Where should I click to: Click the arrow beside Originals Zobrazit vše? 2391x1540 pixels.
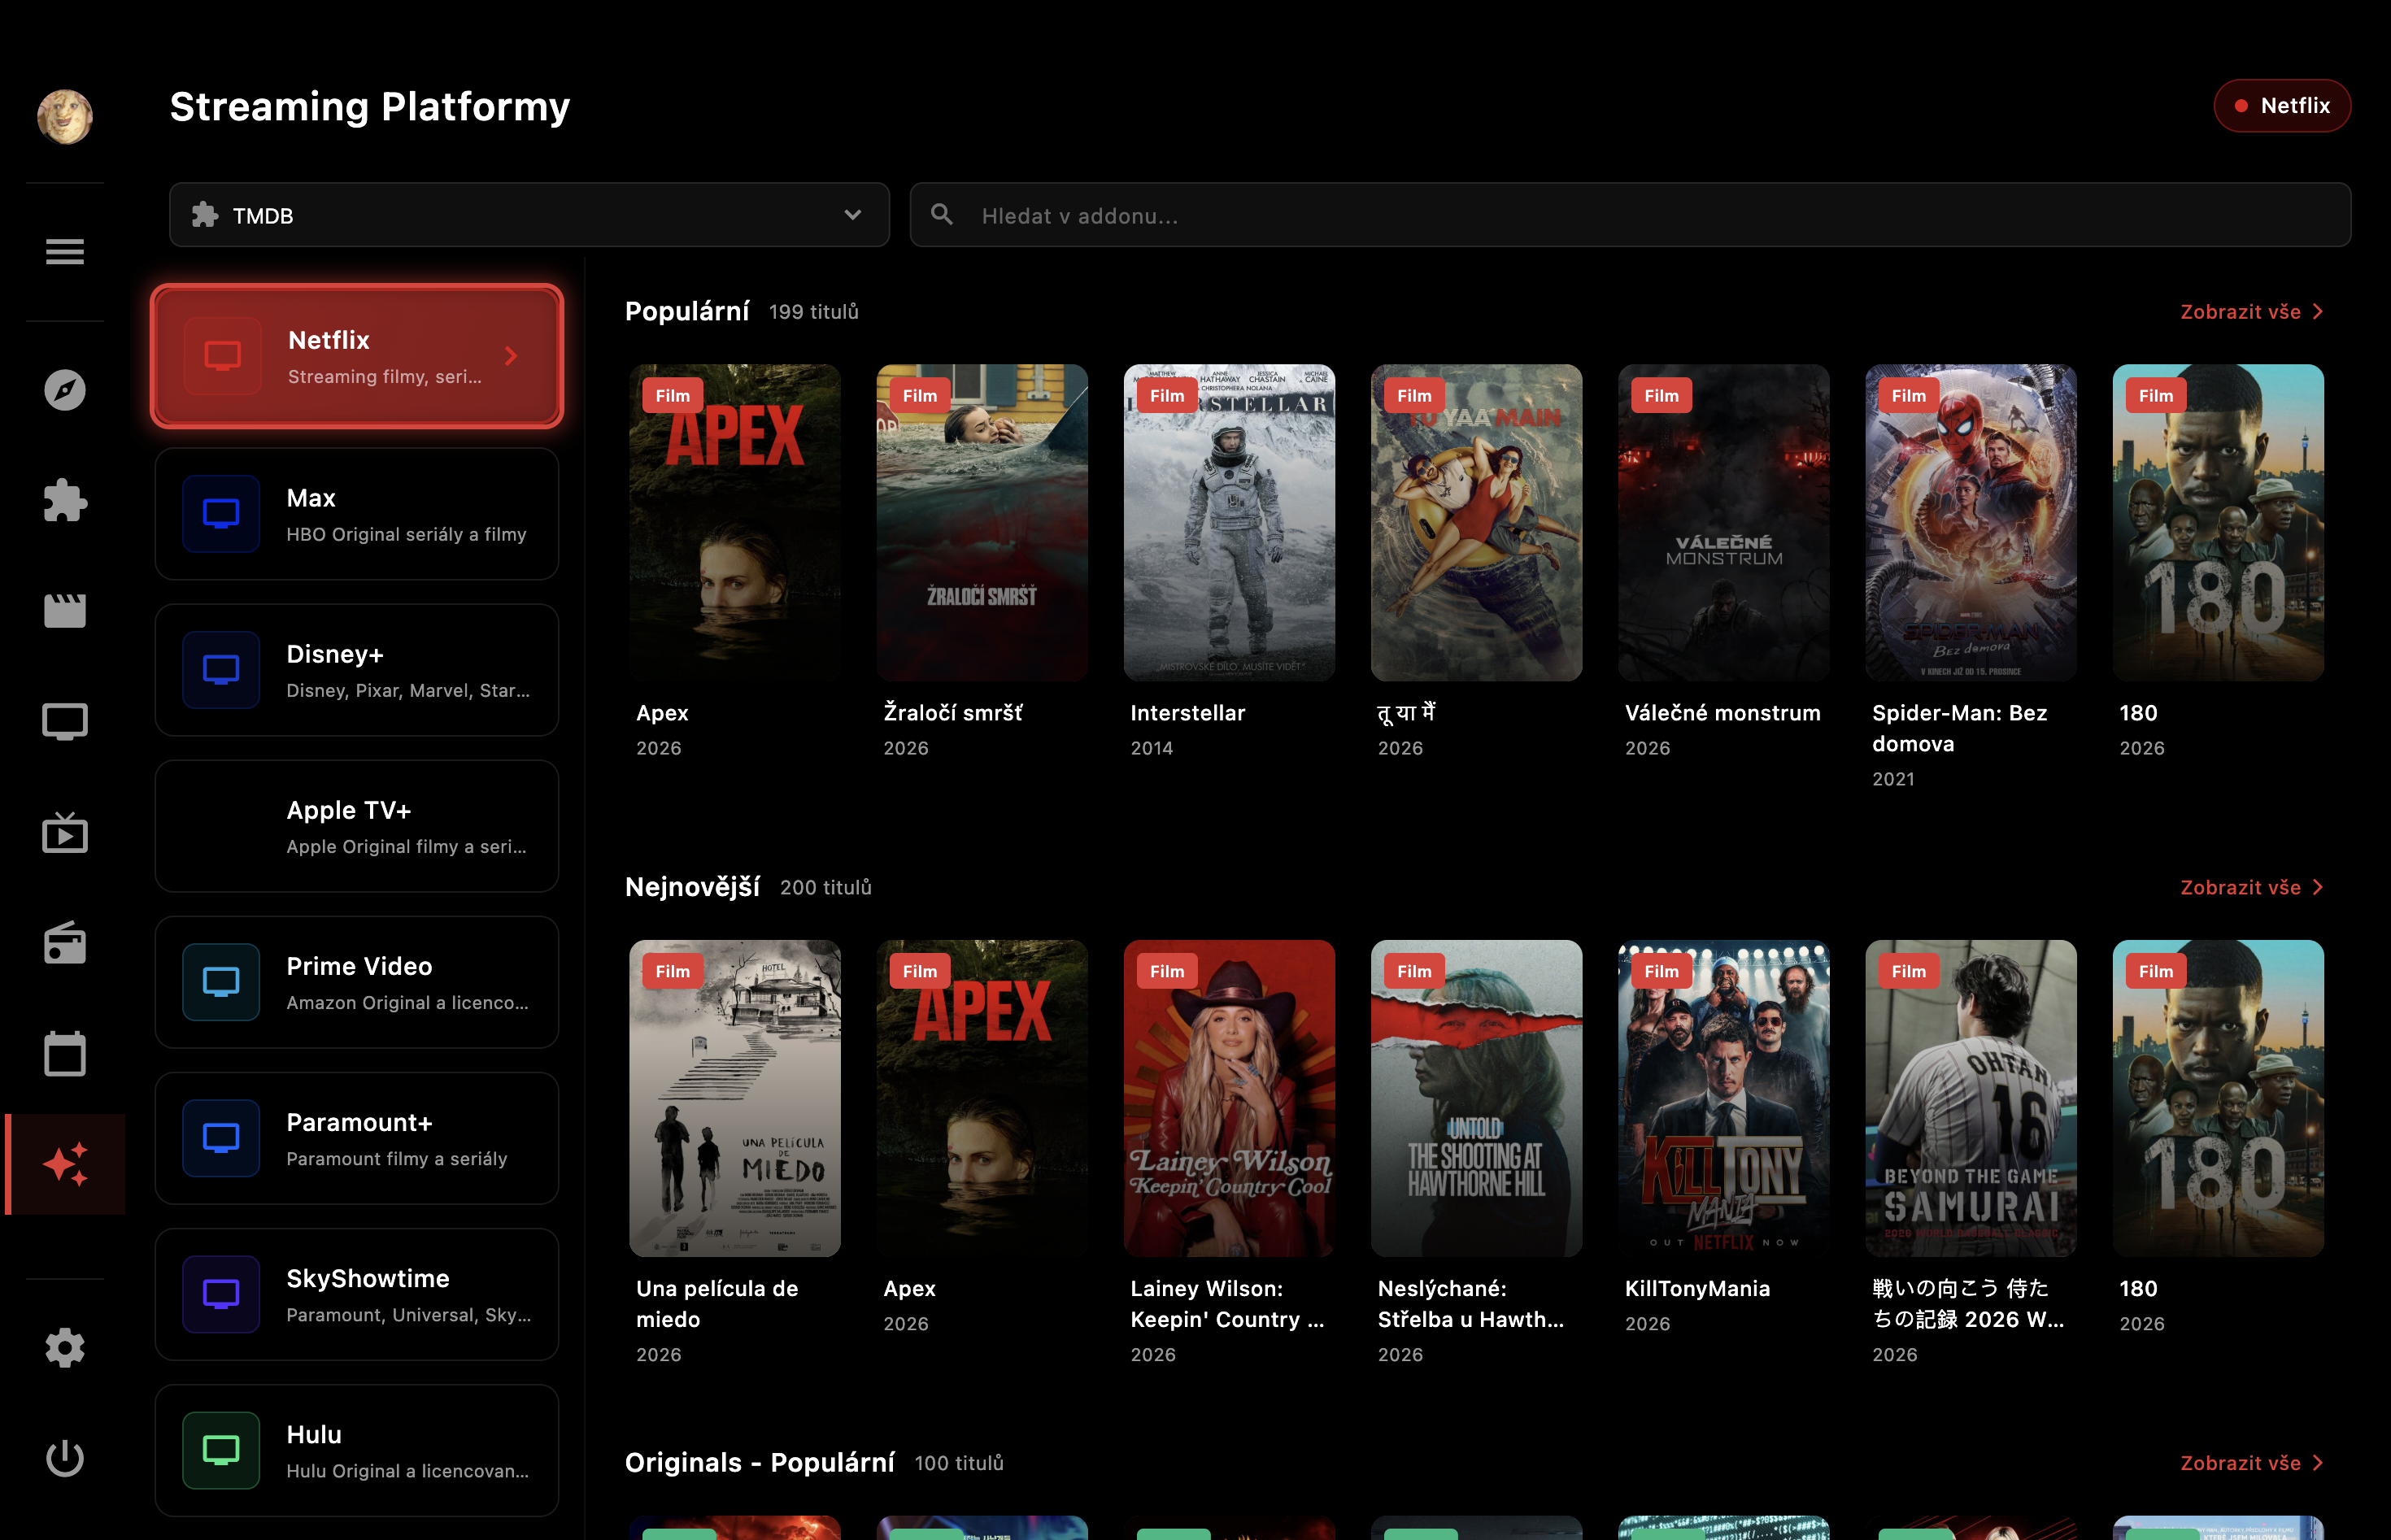[2318, 1463]
